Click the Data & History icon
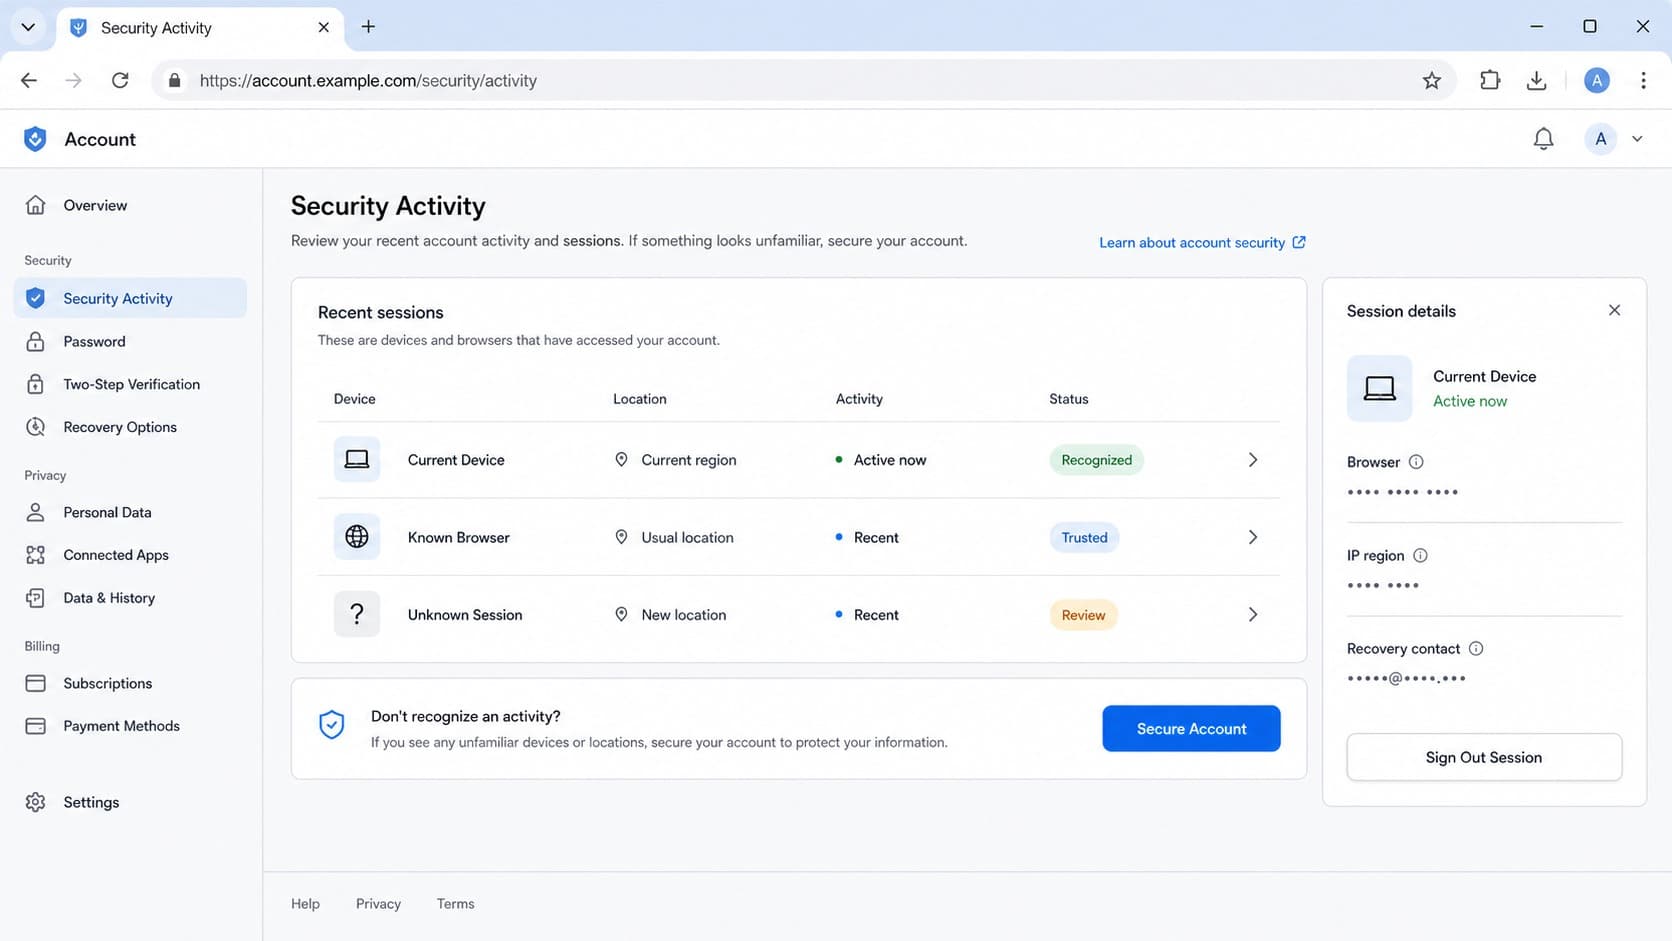 pyautogui.click(x=36, y=598)
